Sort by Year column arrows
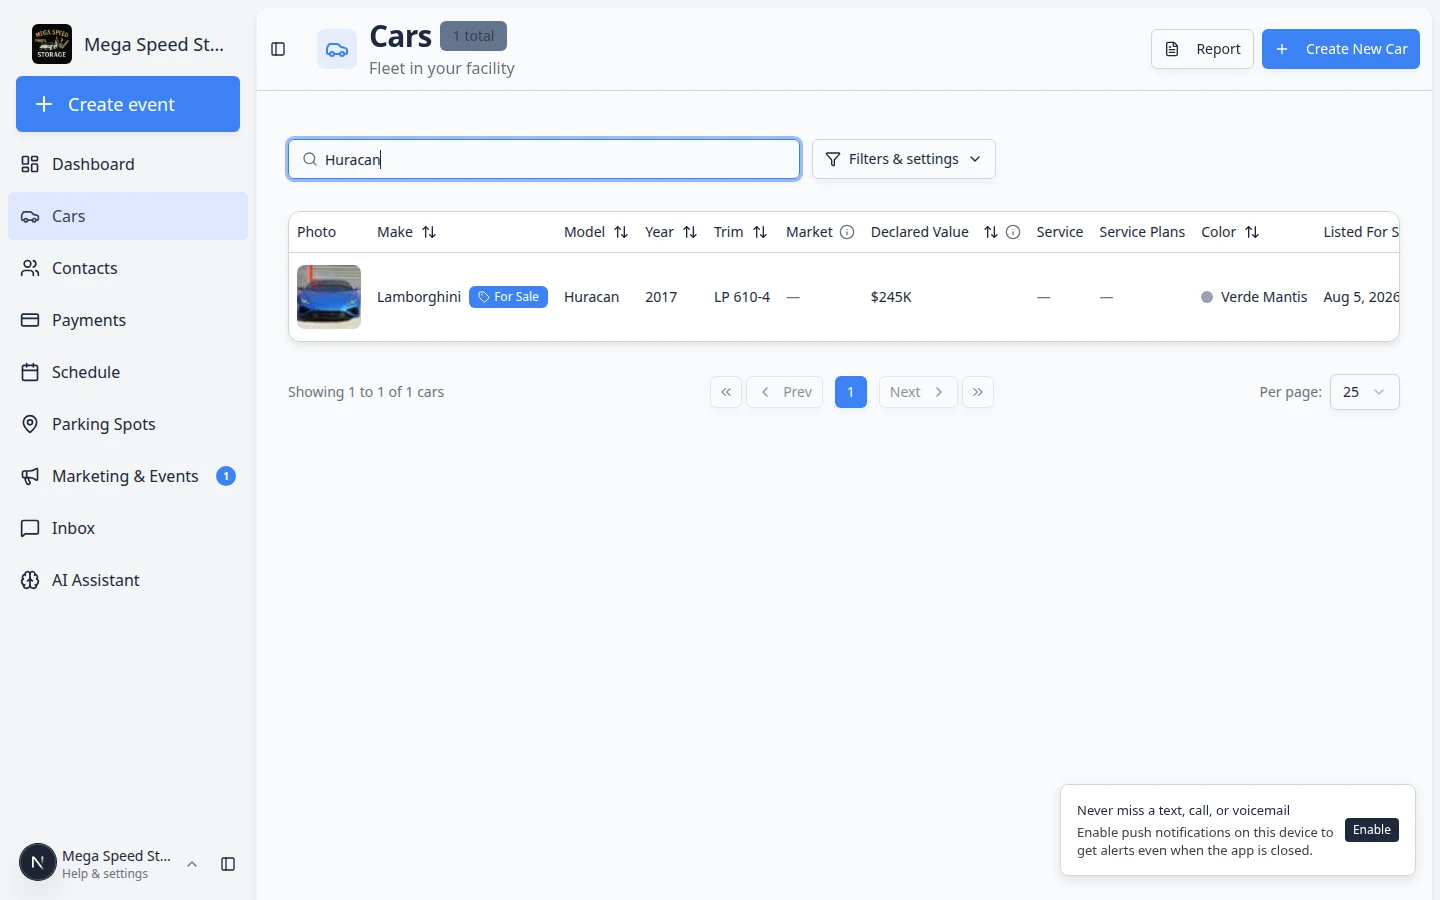Screen dimensions: 1440x900 690,232
